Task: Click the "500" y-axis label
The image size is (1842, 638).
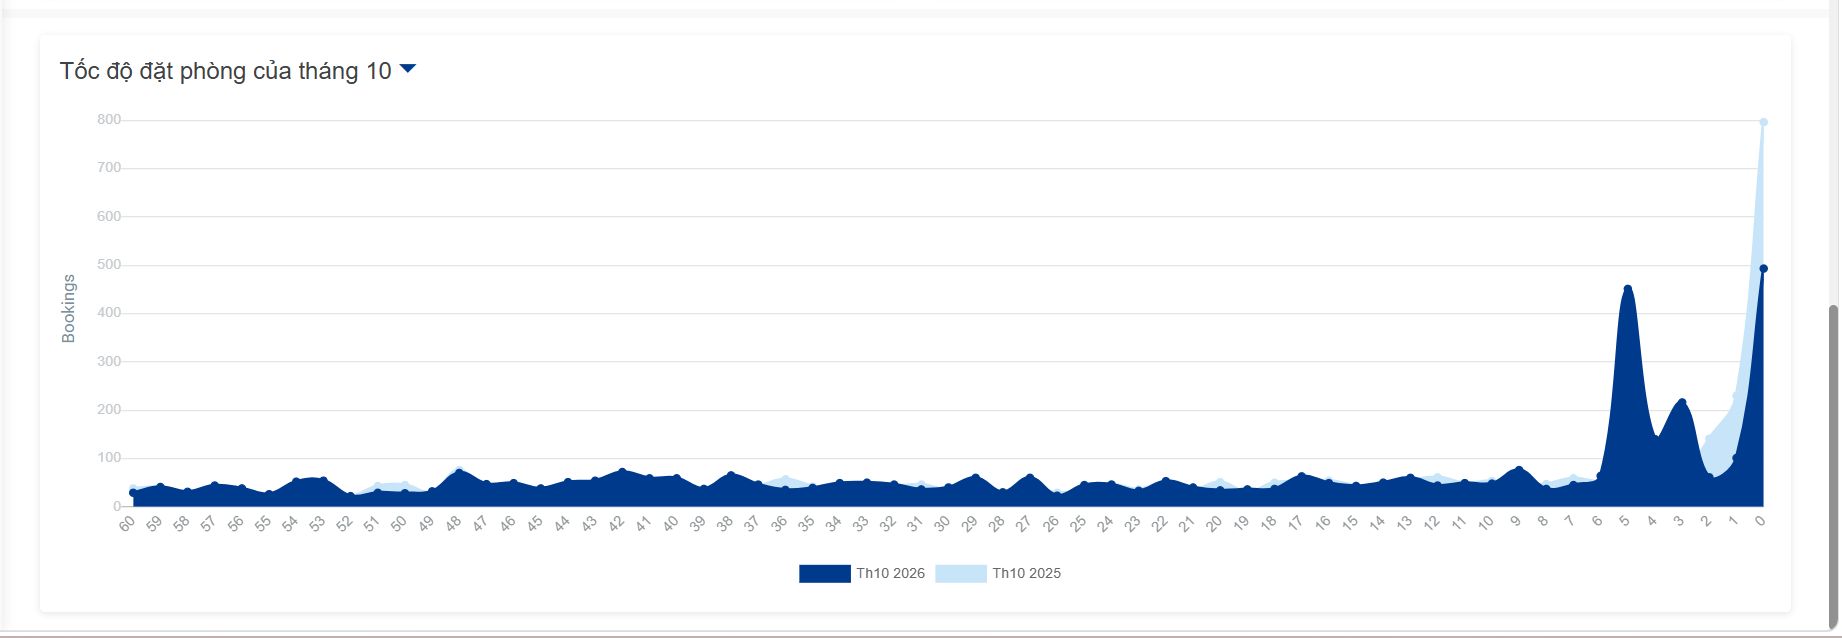Action: [x=109, y=265]
